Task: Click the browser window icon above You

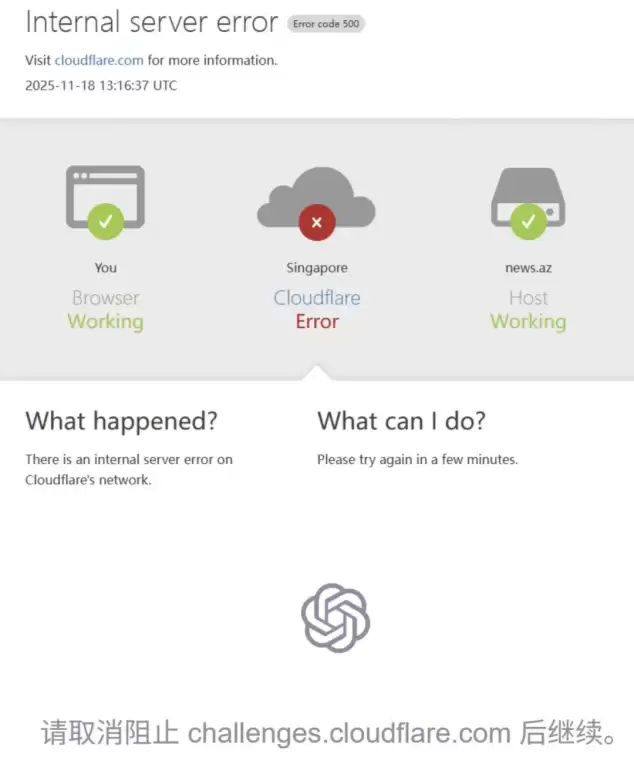Action: click(x=105, y=197)
